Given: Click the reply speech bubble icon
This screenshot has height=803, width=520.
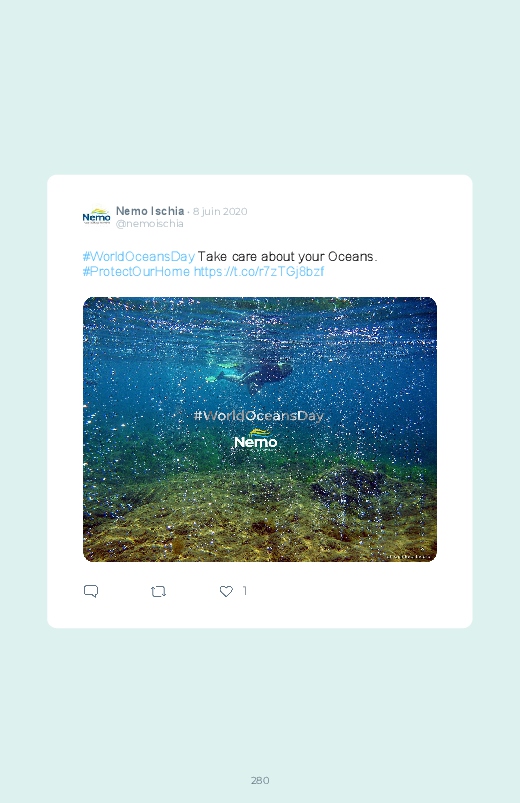Looking at the screenshot, I should (91, 591).
